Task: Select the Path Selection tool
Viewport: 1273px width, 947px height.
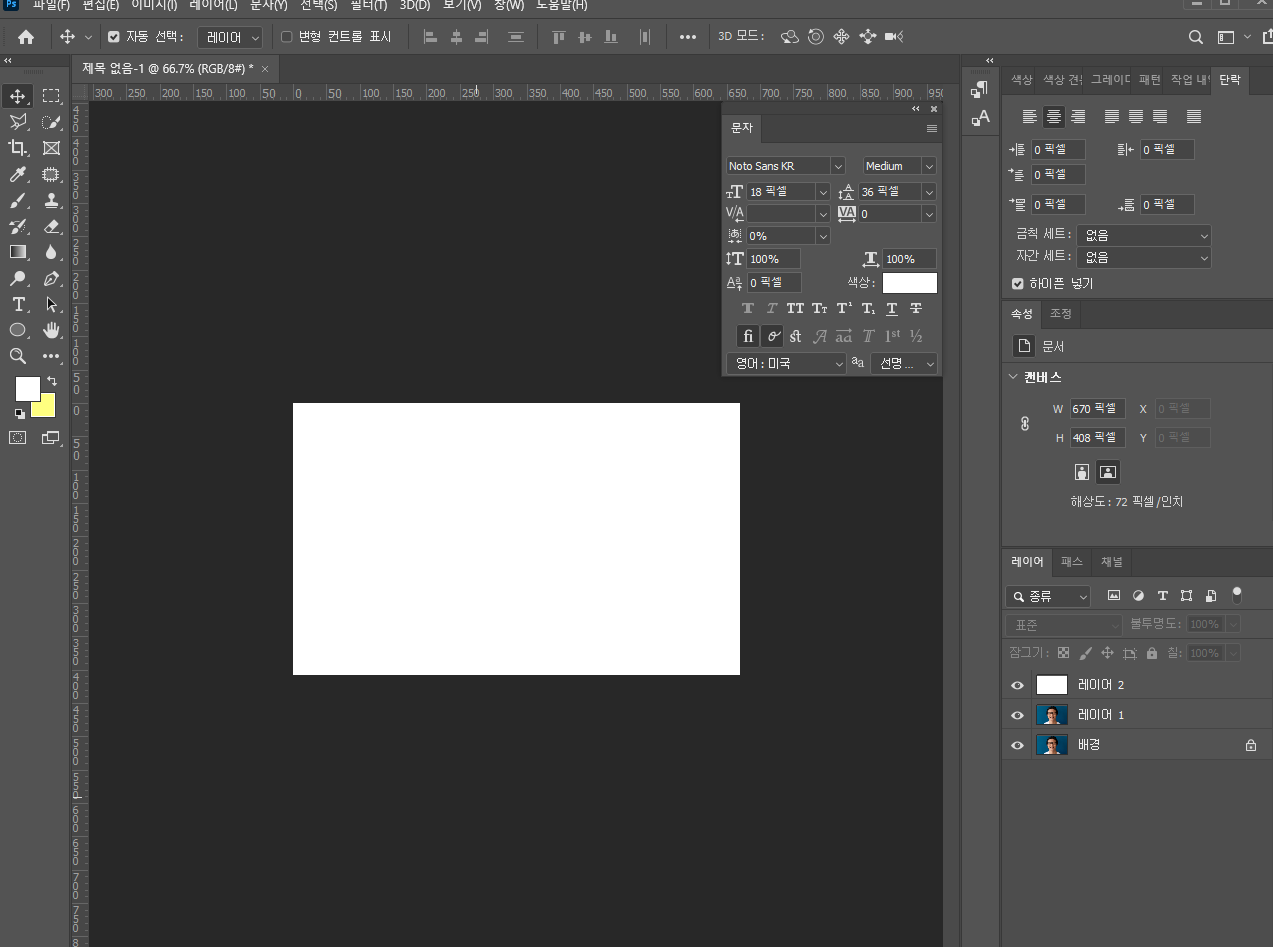Action: coord(51,304)
